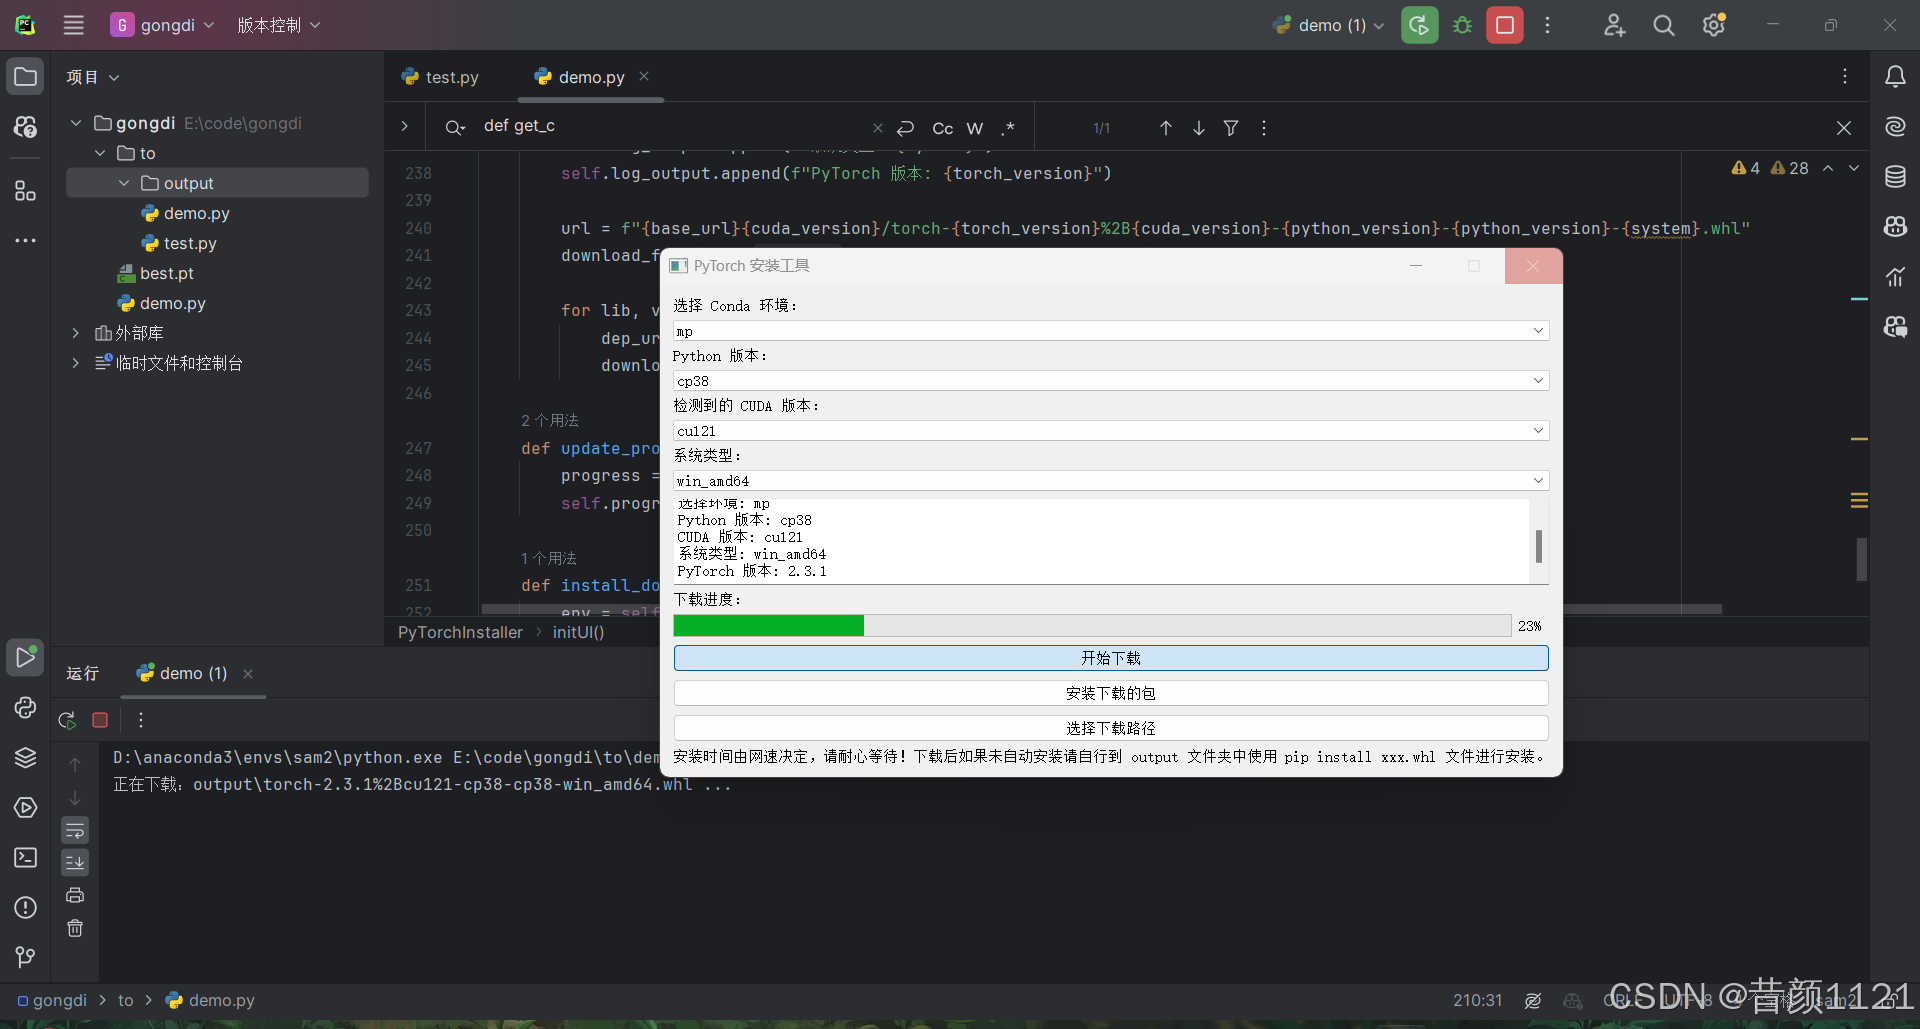This screenshot has width=1920, height=1029.
Task: Open Code With Me user icon
Action: tap(1614, 25)
